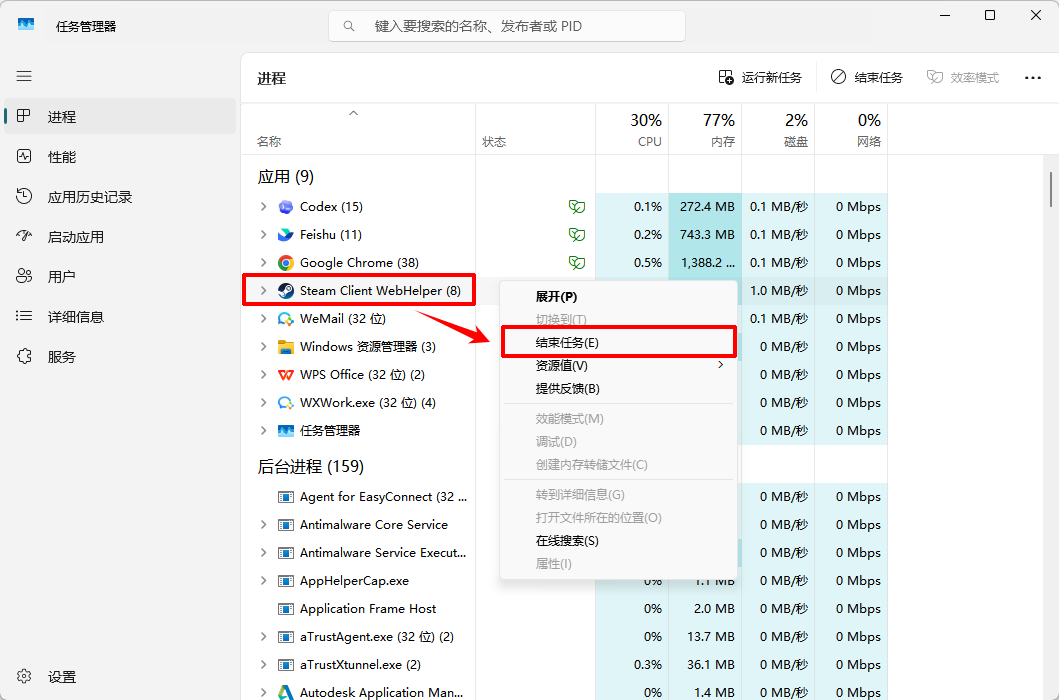Open 资源值(V) submenu

click(619, 366)
